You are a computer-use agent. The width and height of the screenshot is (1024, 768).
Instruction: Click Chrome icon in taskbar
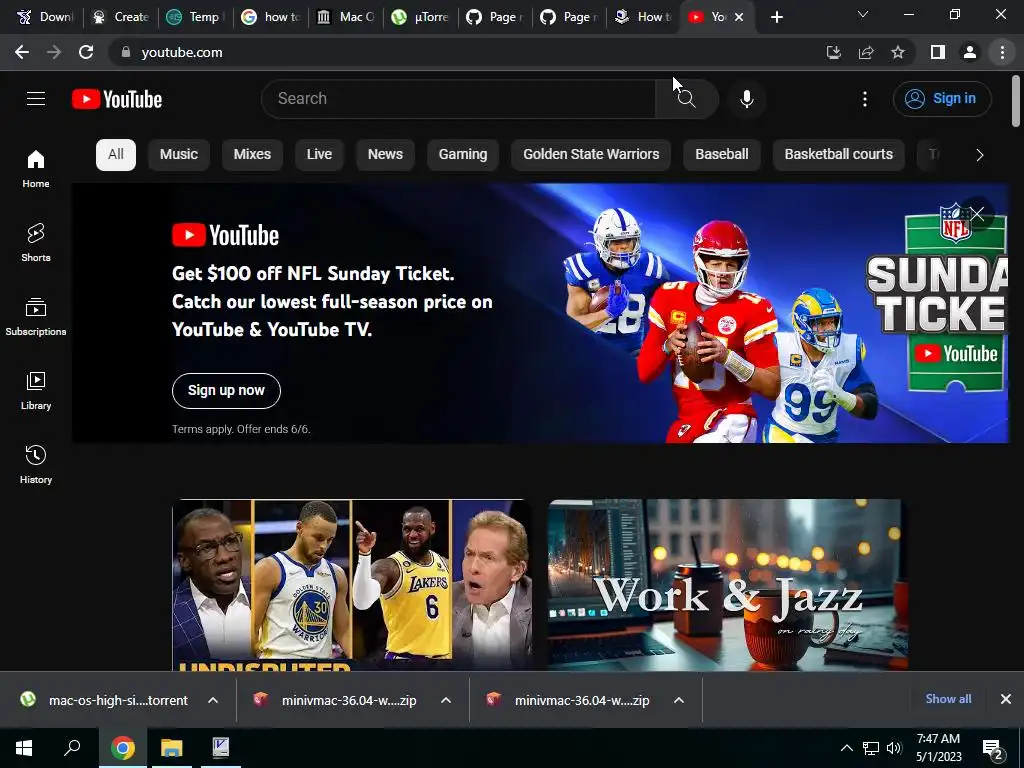pyautogui.click(x=122, y=748)
